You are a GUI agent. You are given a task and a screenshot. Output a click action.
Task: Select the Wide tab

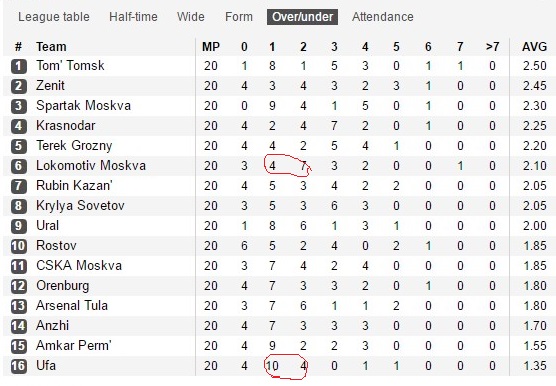(191, 17)
